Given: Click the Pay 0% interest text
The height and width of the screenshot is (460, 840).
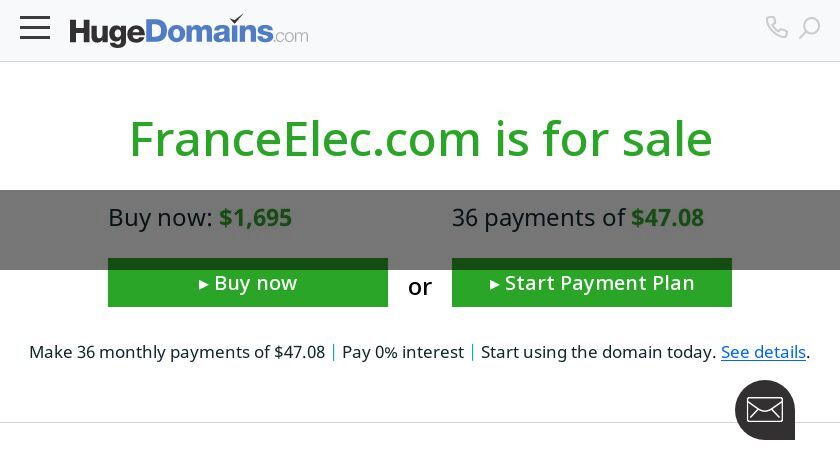Looking at the screenshot, I should pyautogui.click(x=403, y=352).
